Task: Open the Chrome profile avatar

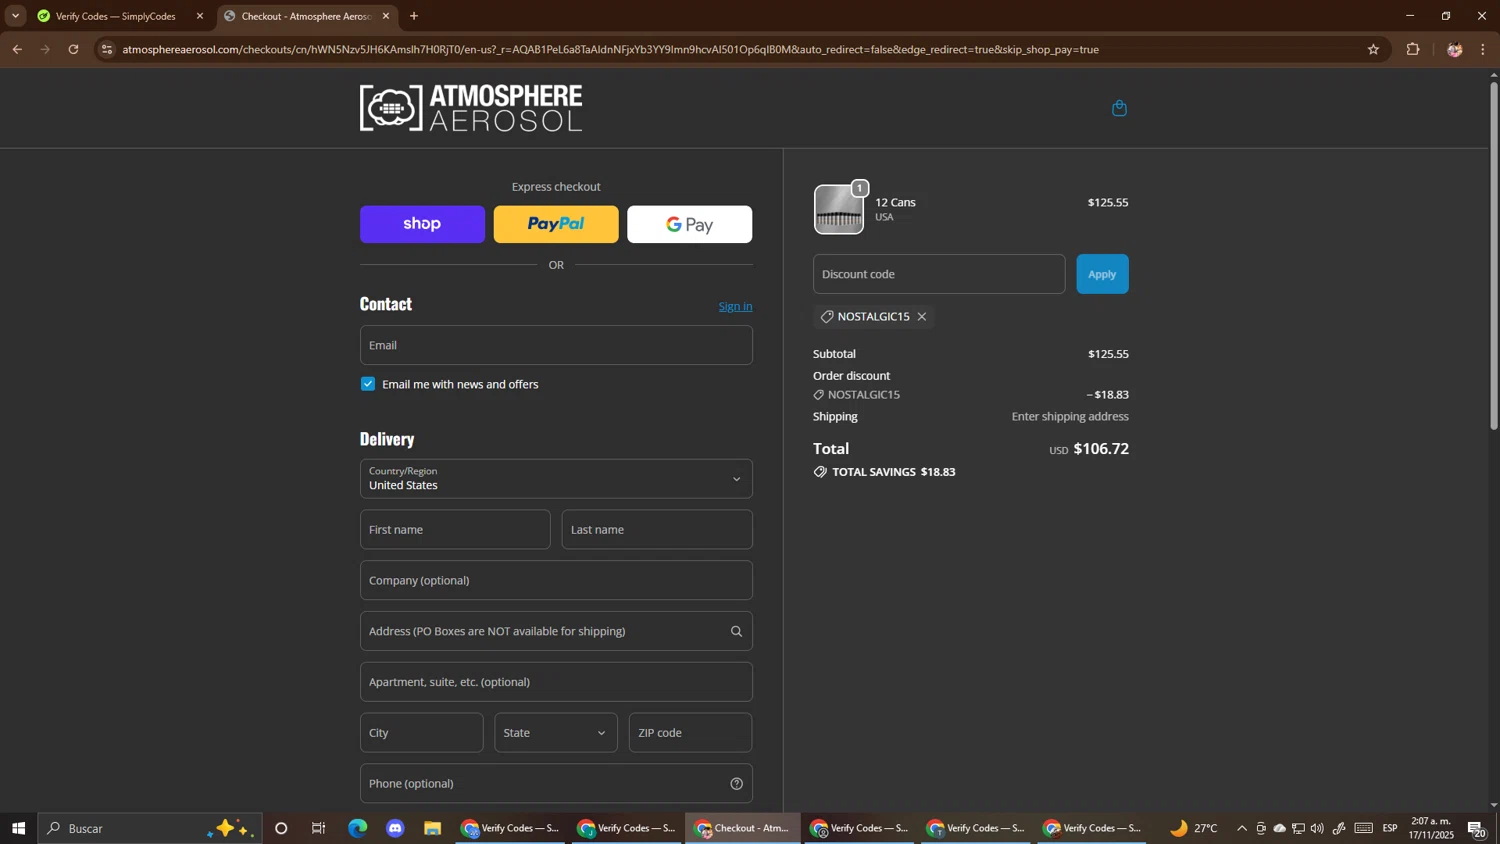Action: pyautogui.click(x=1454, y=49)
